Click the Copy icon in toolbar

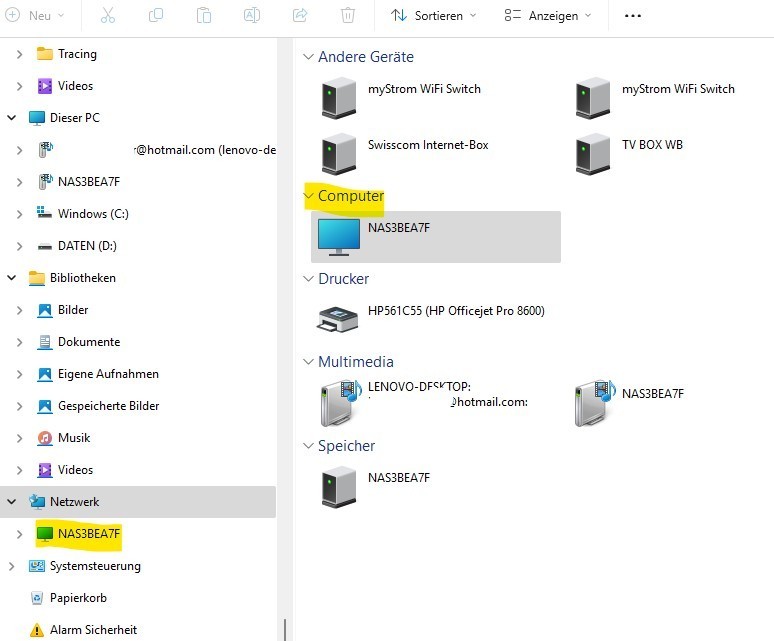point(155,15)
